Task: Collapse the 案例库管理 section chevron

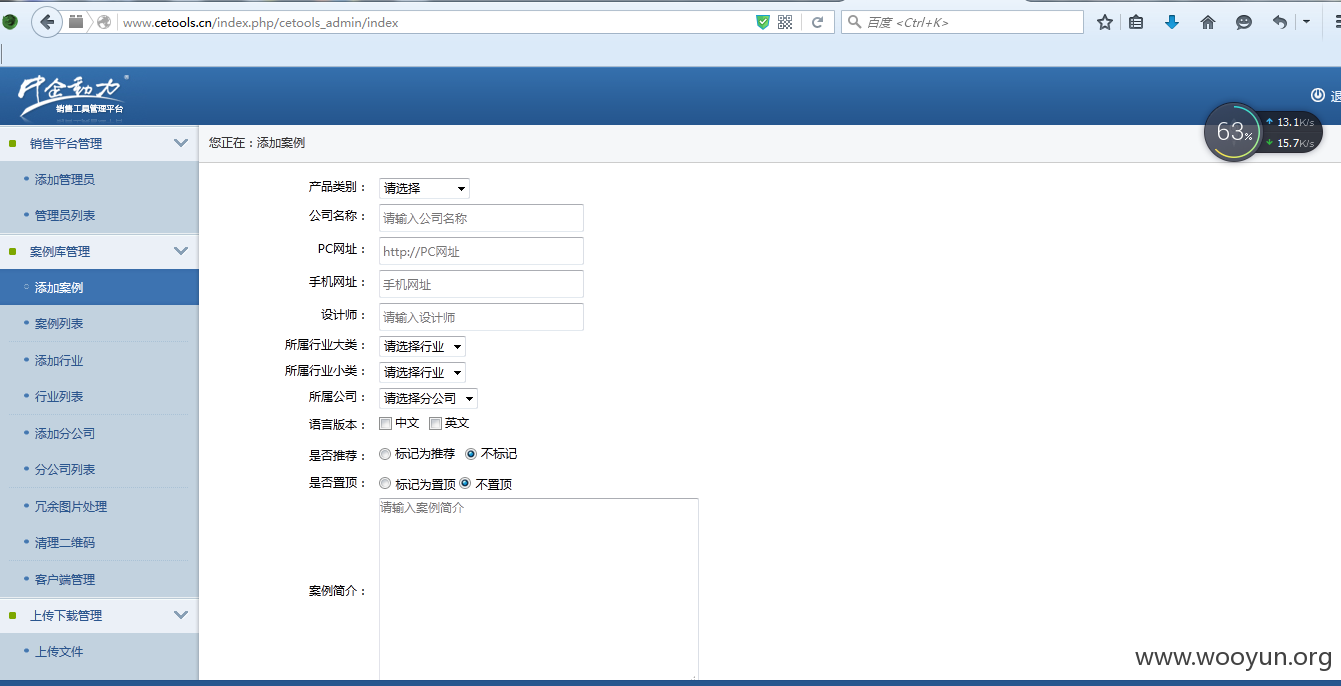Action: (x=180, y=251)
